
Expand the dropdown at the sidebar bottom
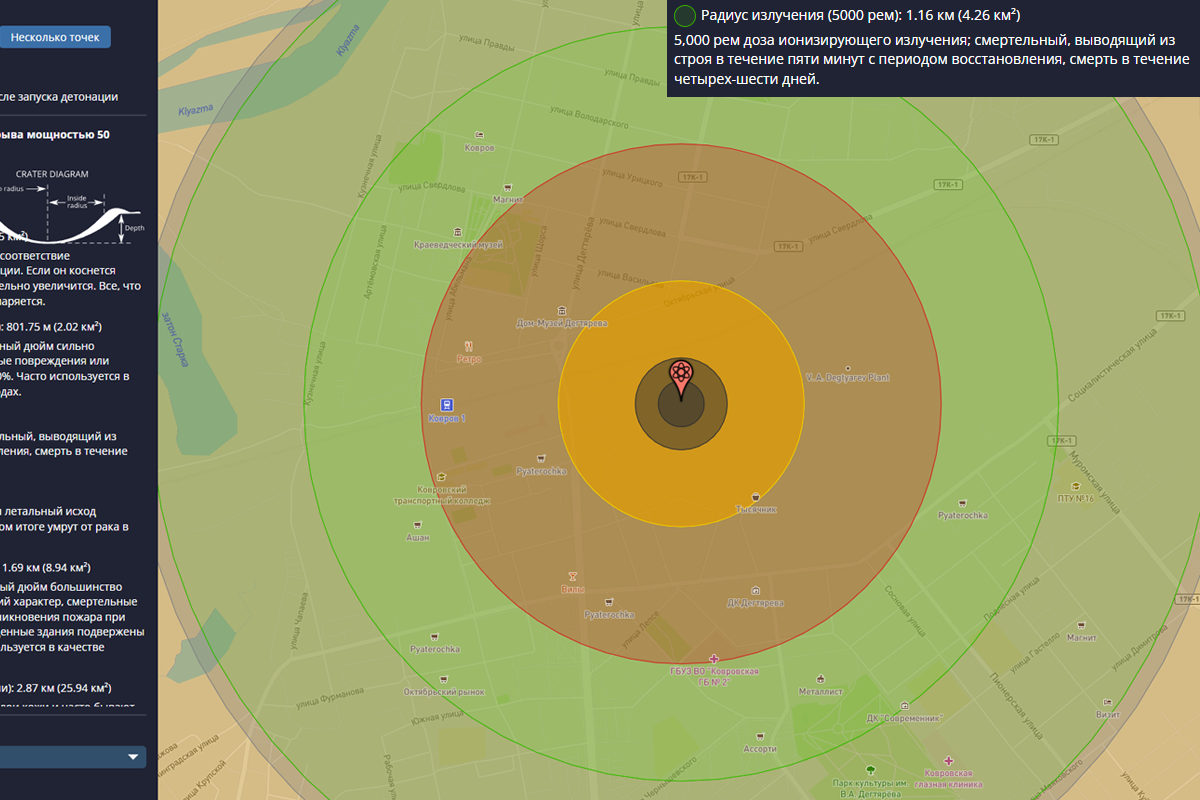pos(132,757)
